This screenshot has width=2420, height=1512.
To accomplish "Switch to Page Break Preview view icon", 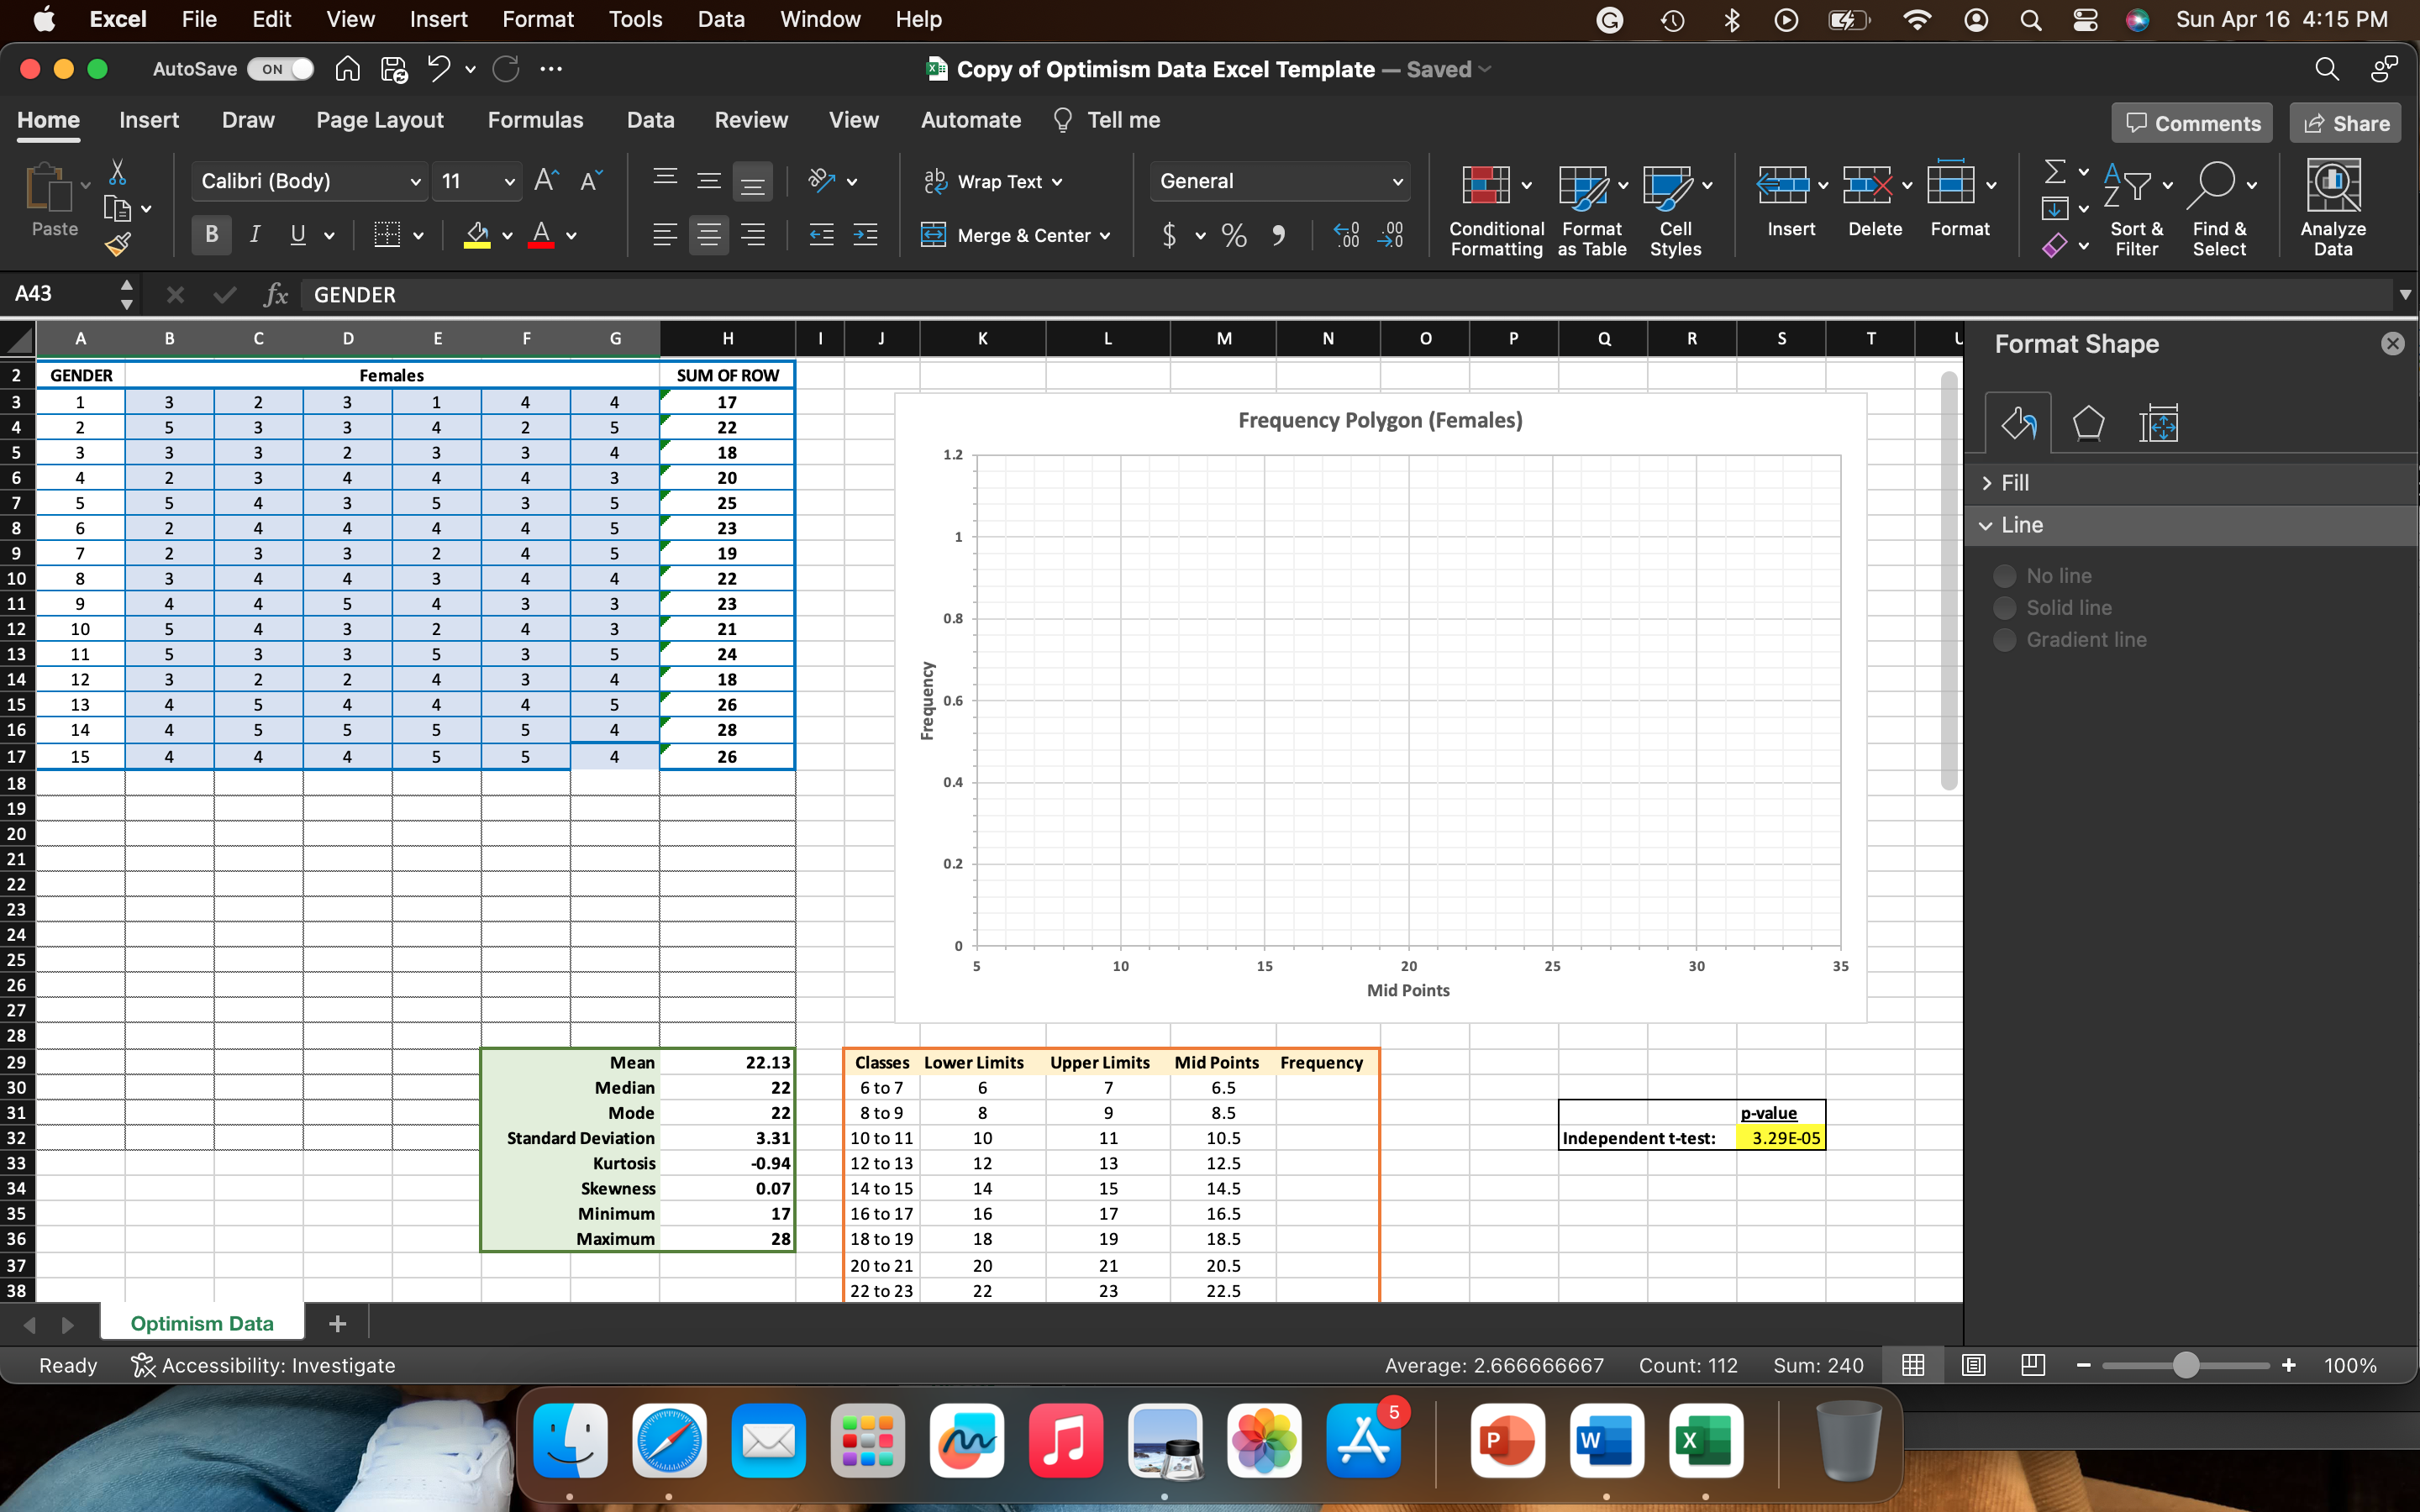I will 2033,1365.
